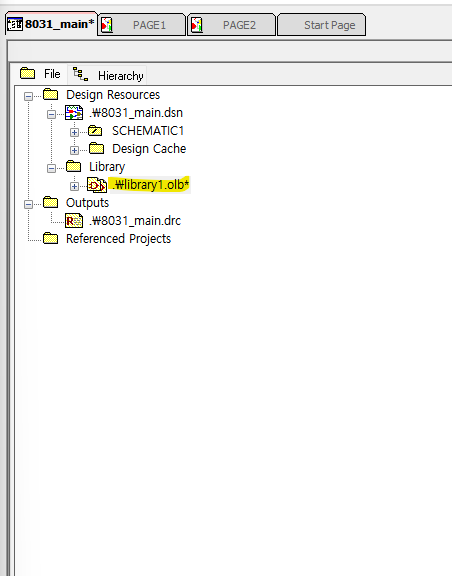Switch to the 8031_main project tab

[51, 24]
